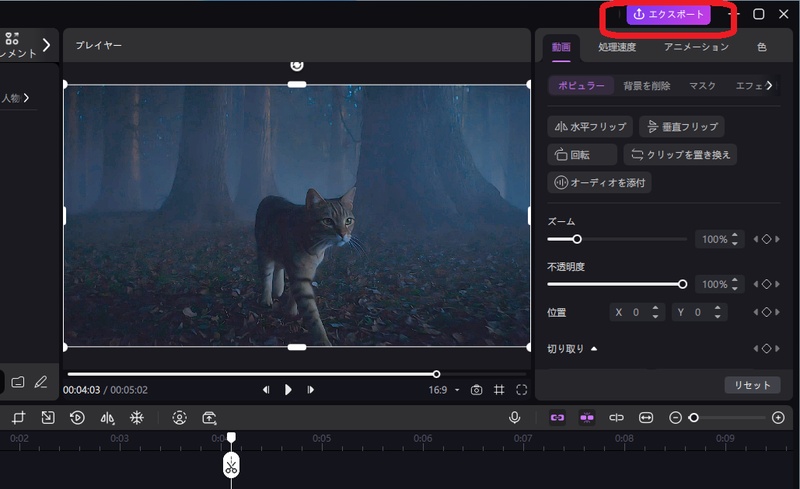Open the speed/playback clock tool icon
Image resolution: width=800 pixels, height=489 pixels.
pos(77,418)
